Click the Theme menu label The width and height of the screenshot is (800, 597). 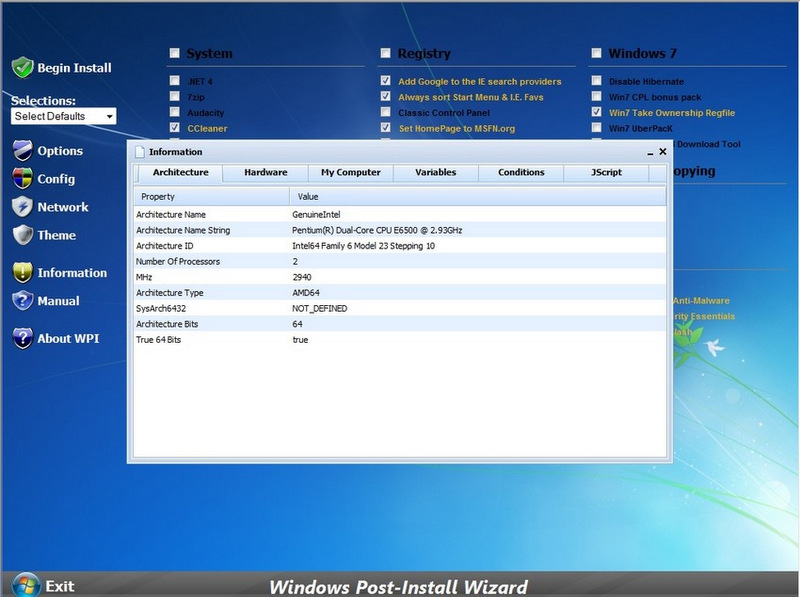coord(57,235)
